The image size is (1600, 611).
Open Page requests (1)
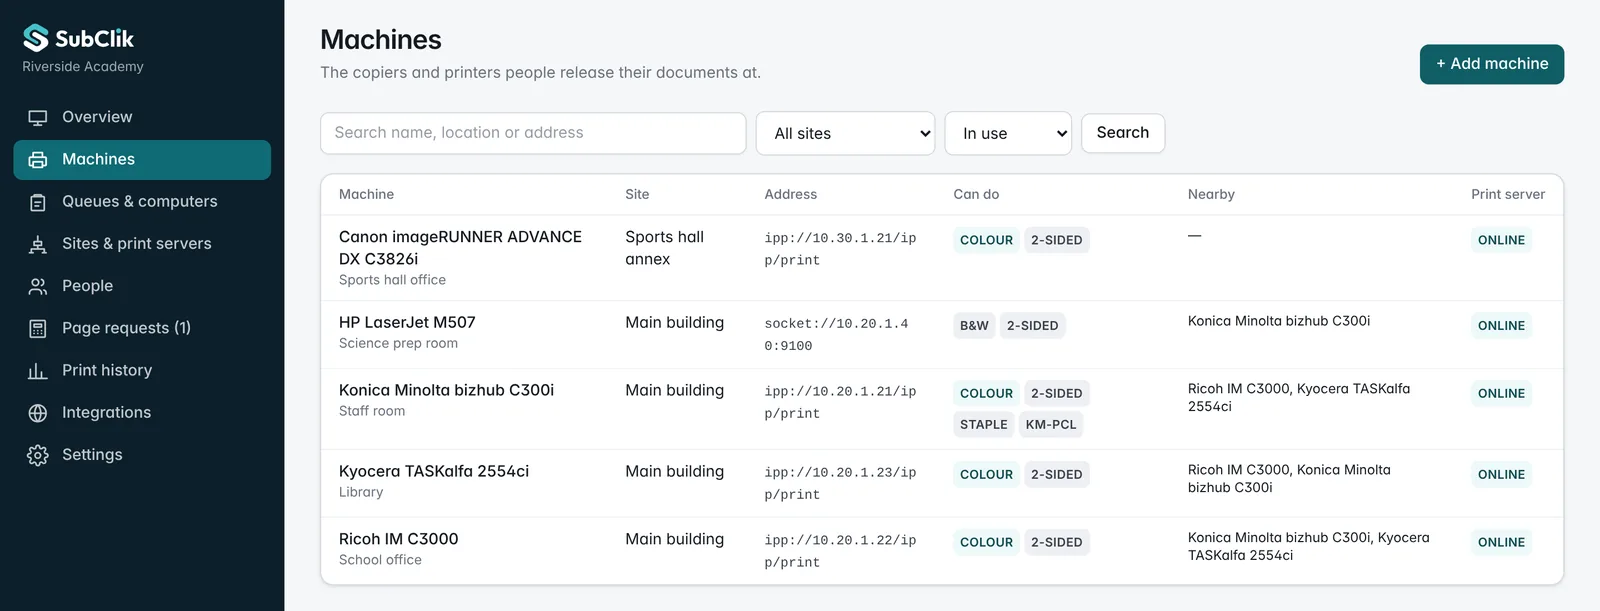142,328
